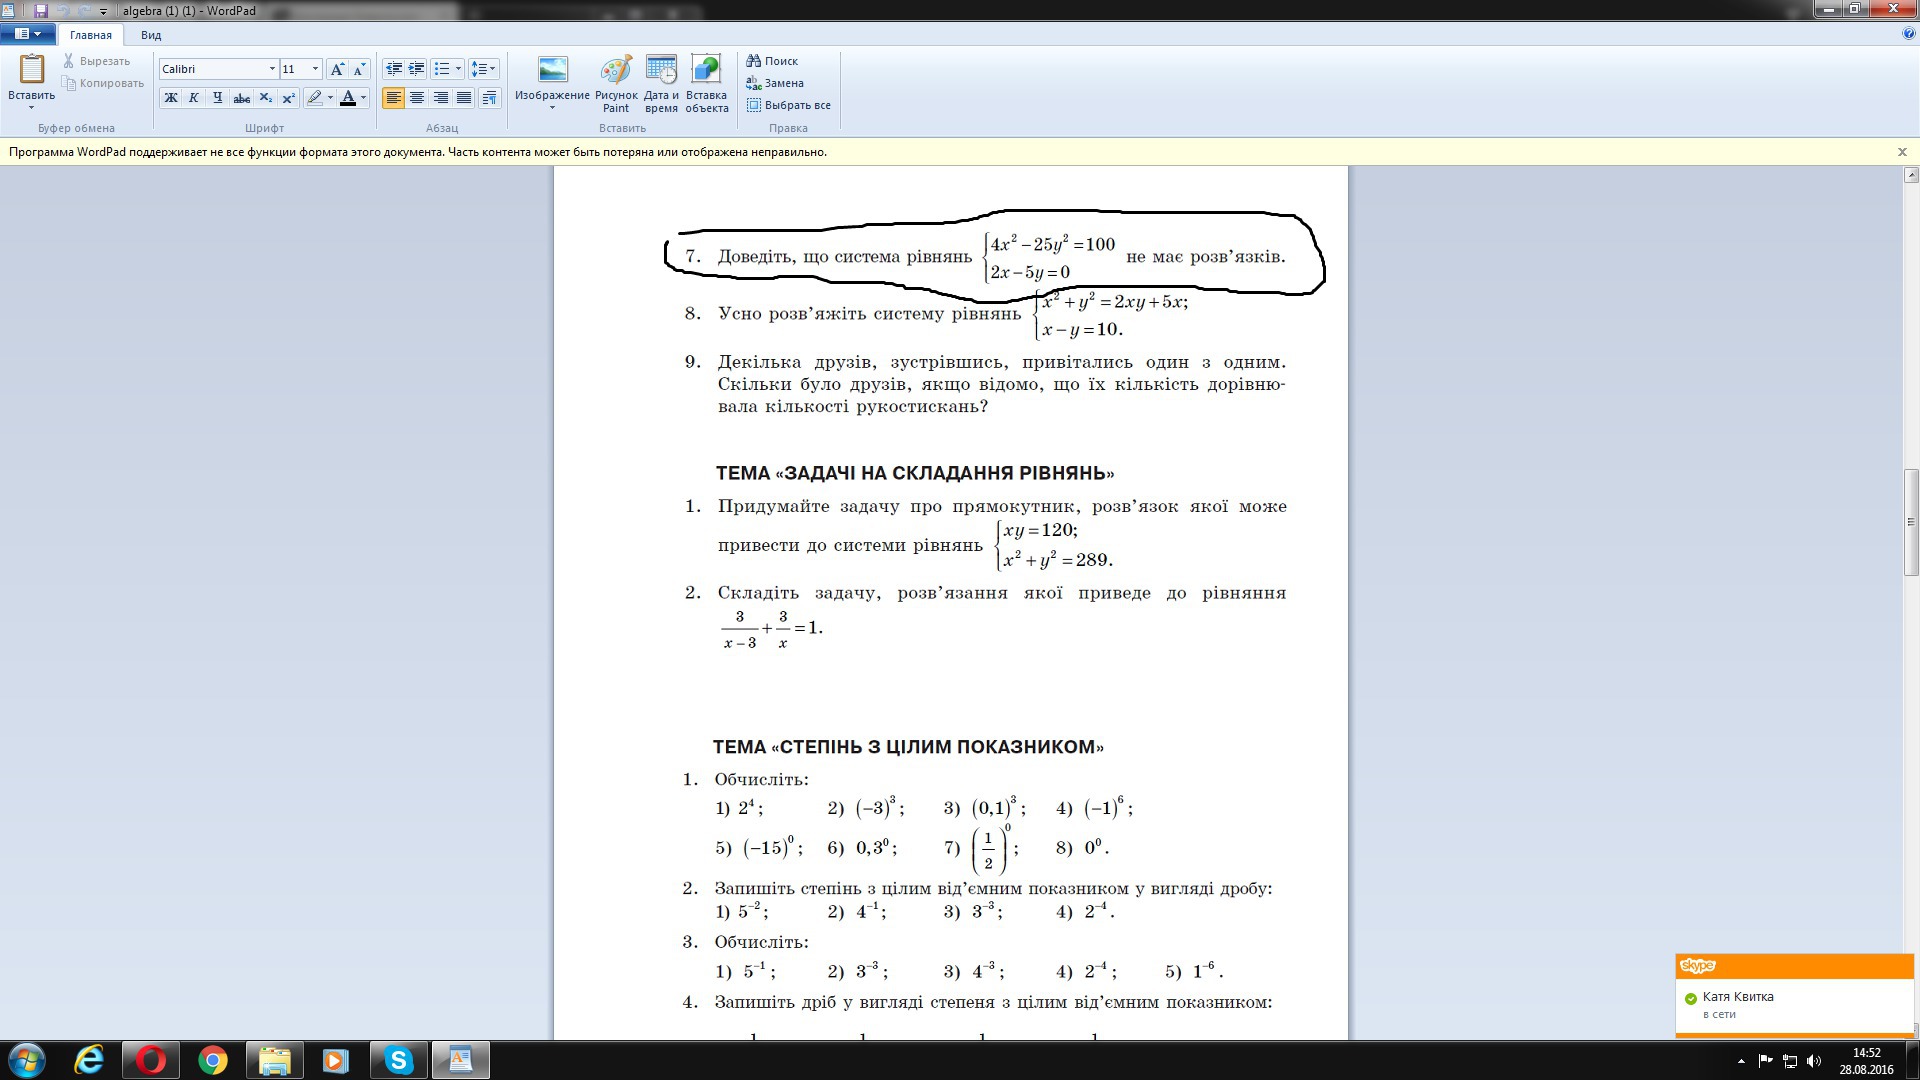Show hidden tray icons arrow

point(1741,1061)
